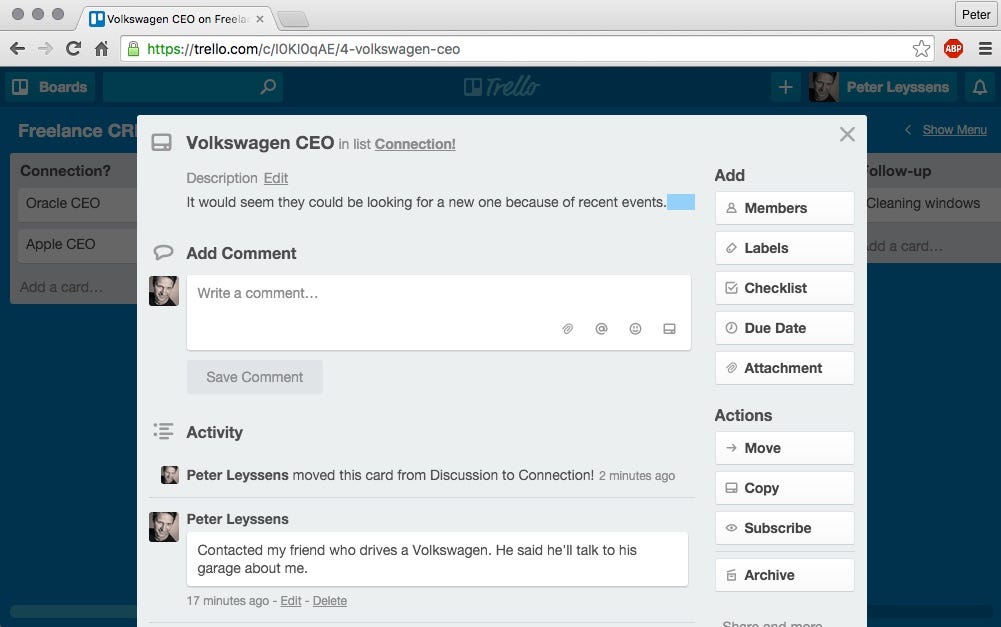Go to the browser home page icon
This screenshot has height=627, width=1001.
[102, 49]
